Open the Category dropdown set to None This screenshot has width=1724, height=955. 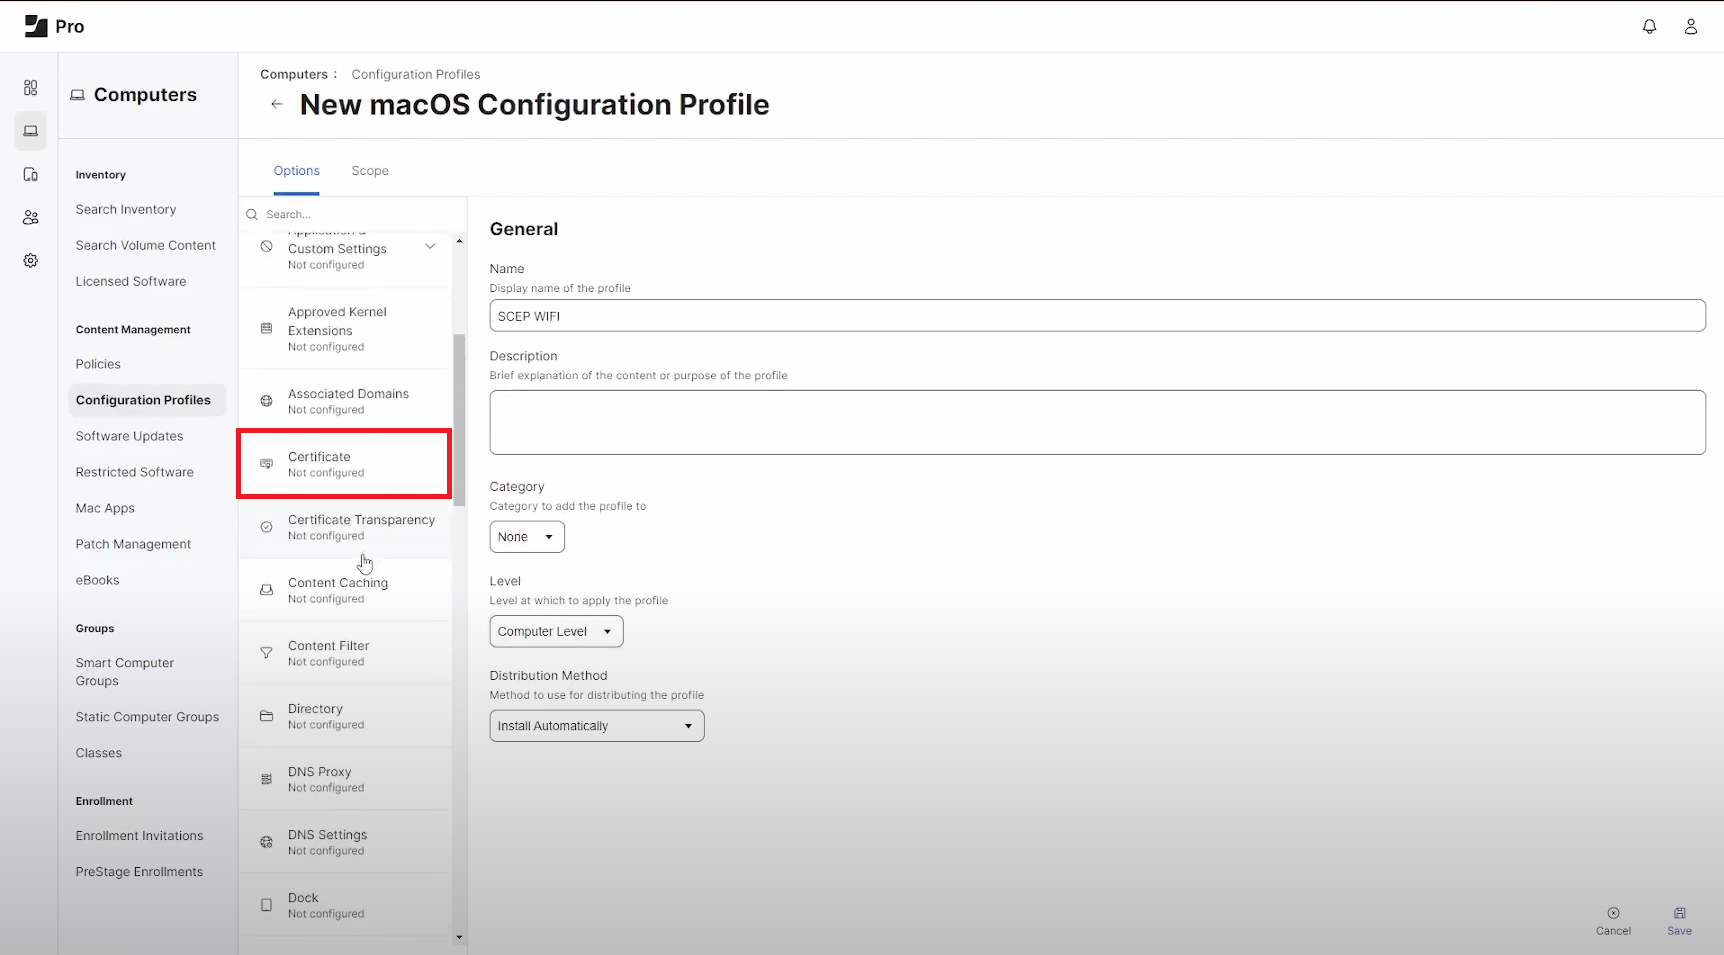click(x=527, y=537)
